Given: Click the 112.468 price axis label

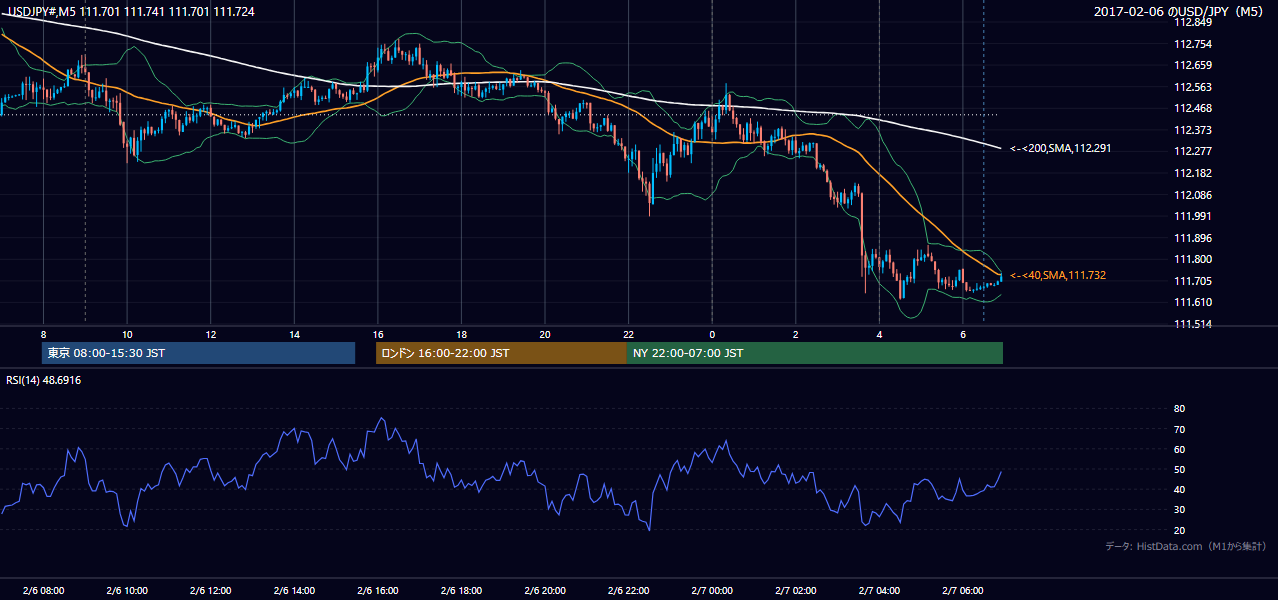Looking at the screenshot, I should (1191, 108).
